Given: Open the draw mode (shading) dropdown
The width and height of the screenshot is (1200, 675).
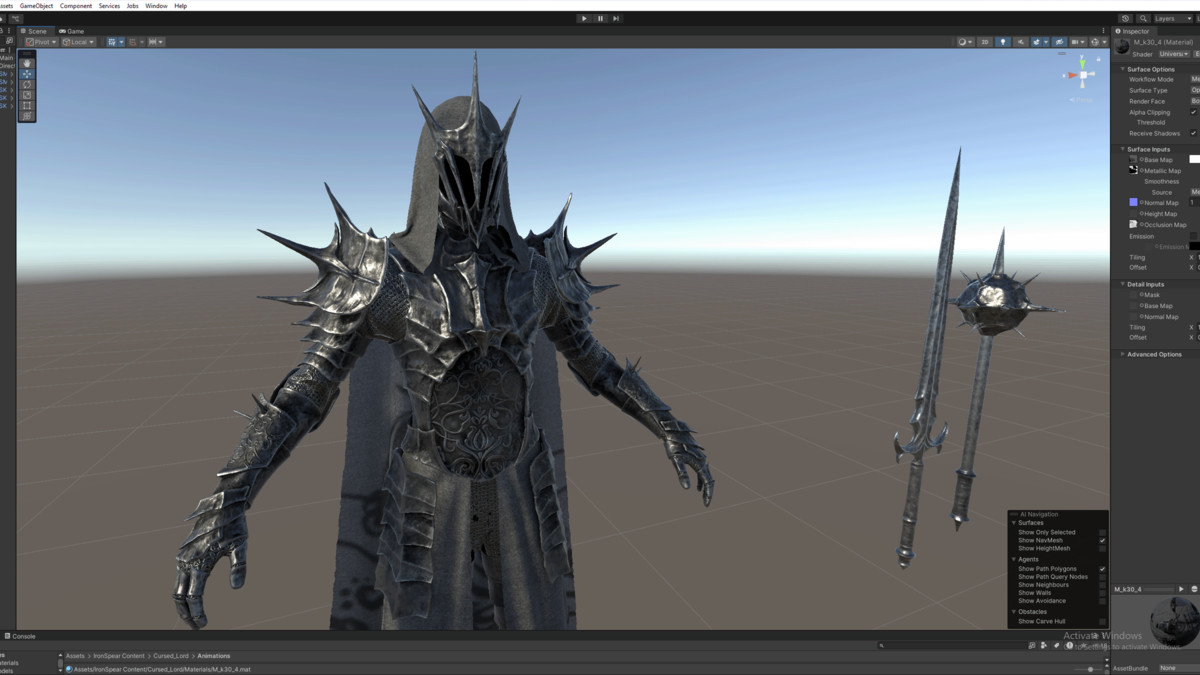Looking at the screenshot, I should point(965,42).
